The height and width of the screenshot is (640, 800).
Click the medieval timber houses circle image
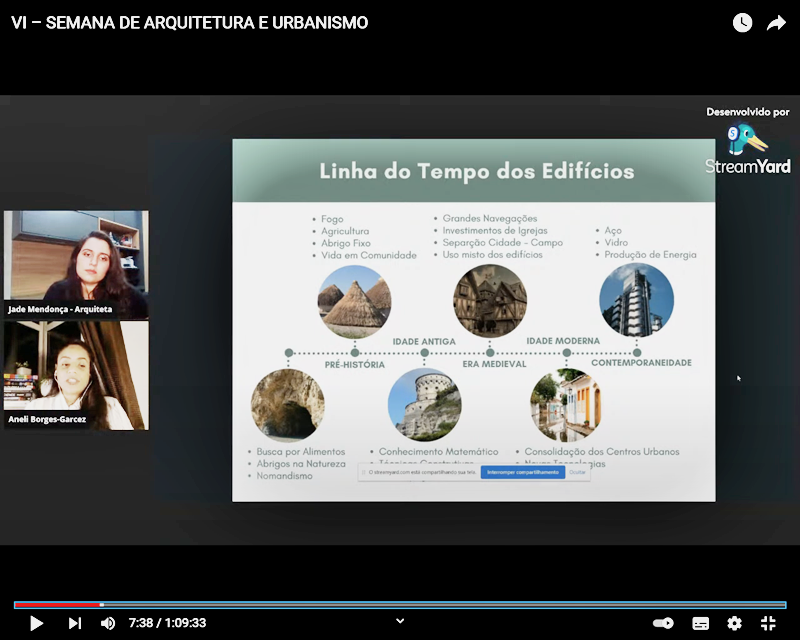point(490,301)
